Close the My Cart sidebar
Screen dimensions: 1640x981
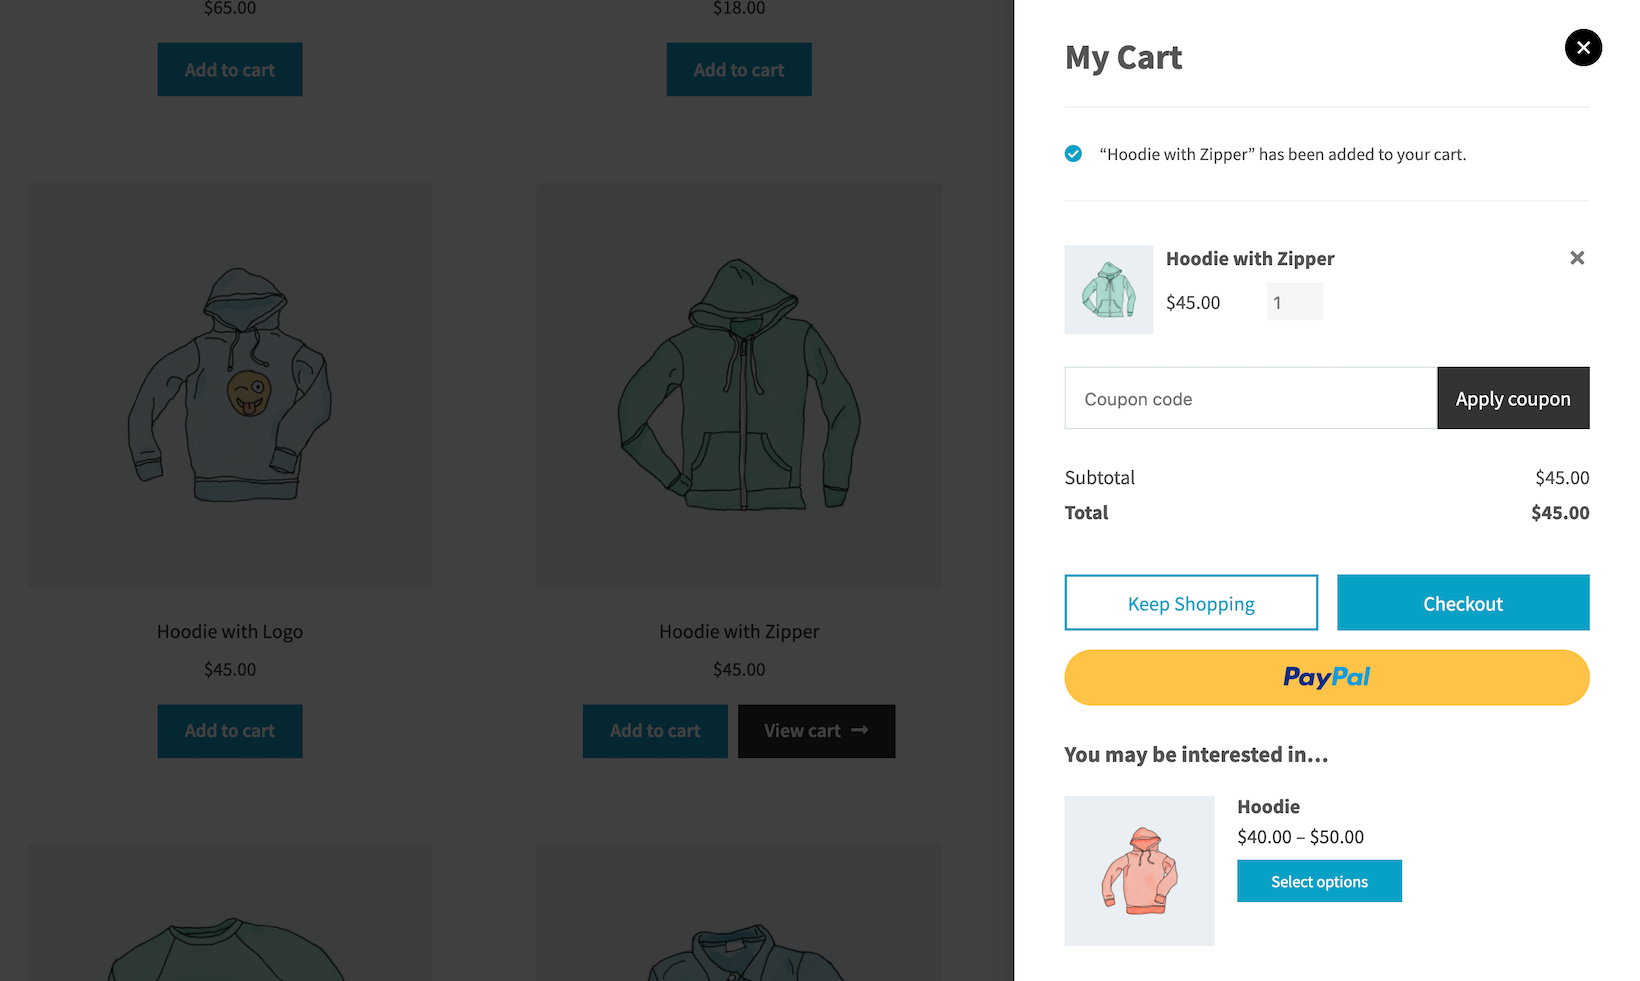1583,47
